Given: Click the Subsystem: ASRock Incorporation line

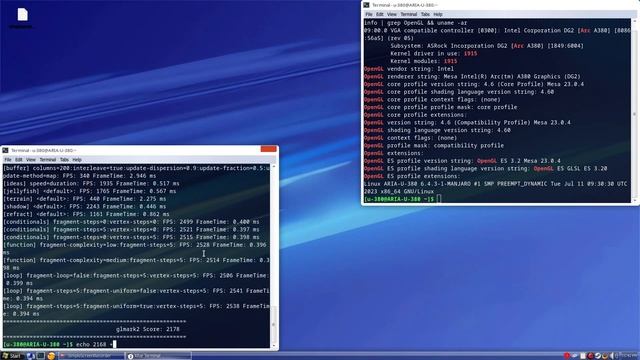Looking at the screenshot, I should pos(487,46).
